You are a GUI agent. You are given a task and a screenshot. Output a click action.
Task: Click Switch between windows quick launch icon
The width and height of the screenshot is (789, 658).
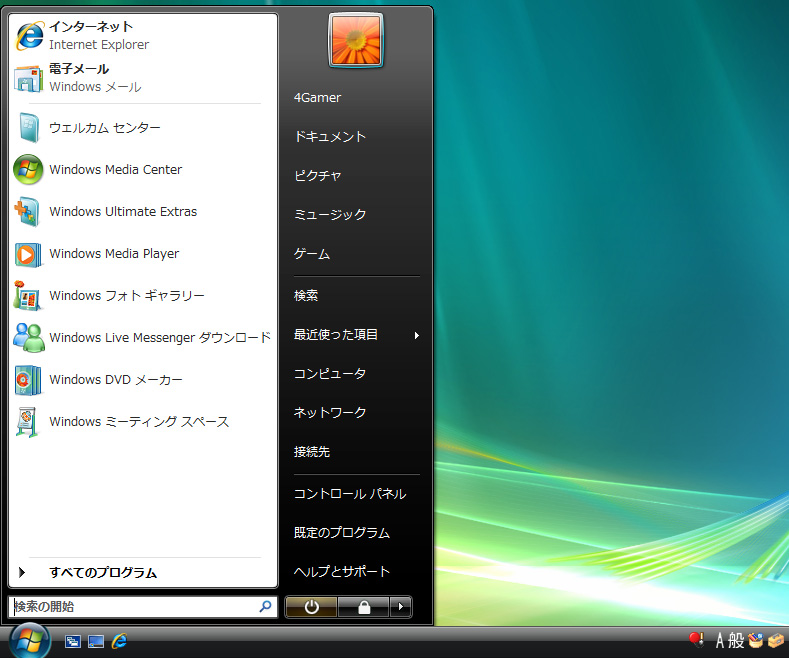[x=72, y=641]
